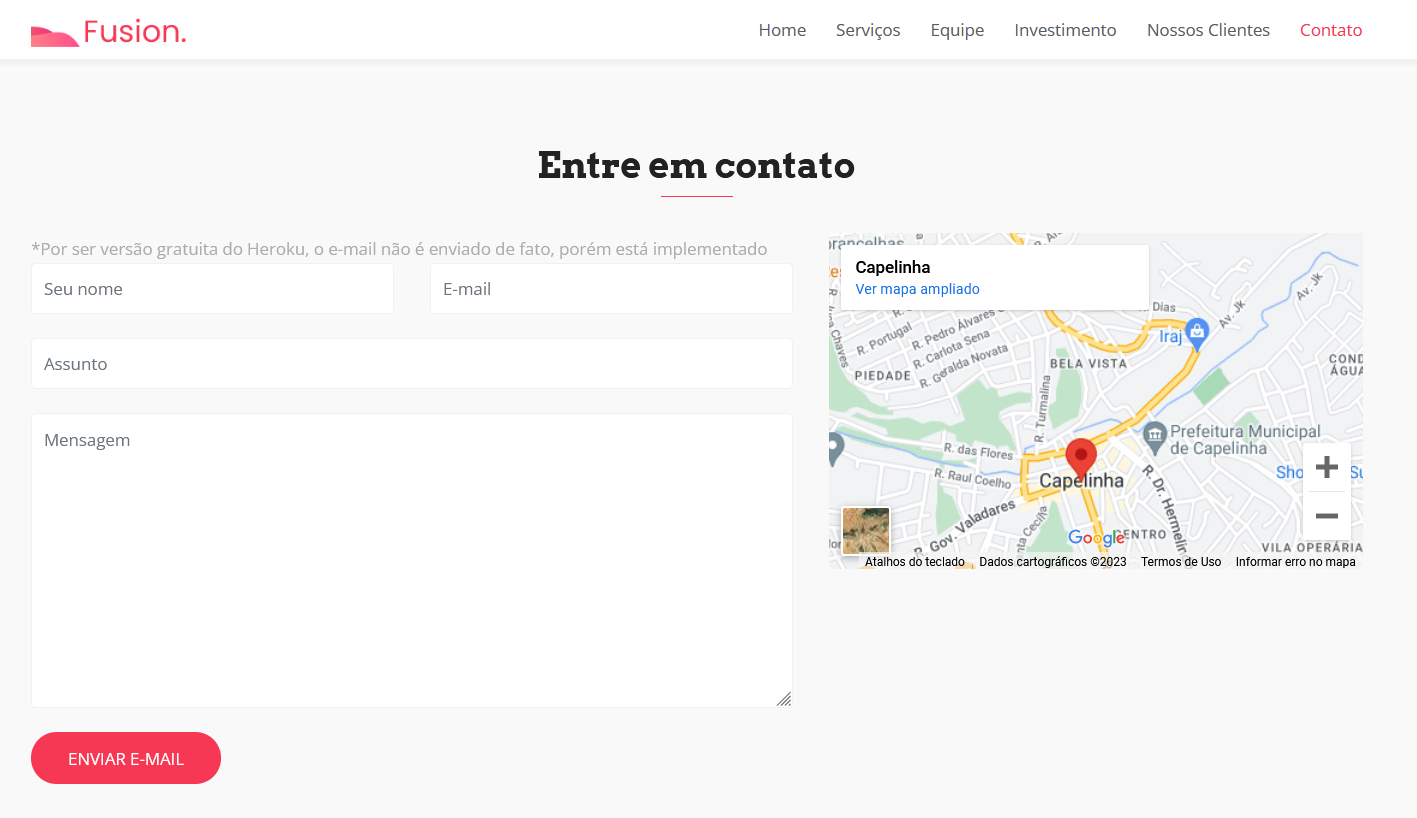
Task: Open the Ver mapa ampliado link
Action: [x=917, y=289]
